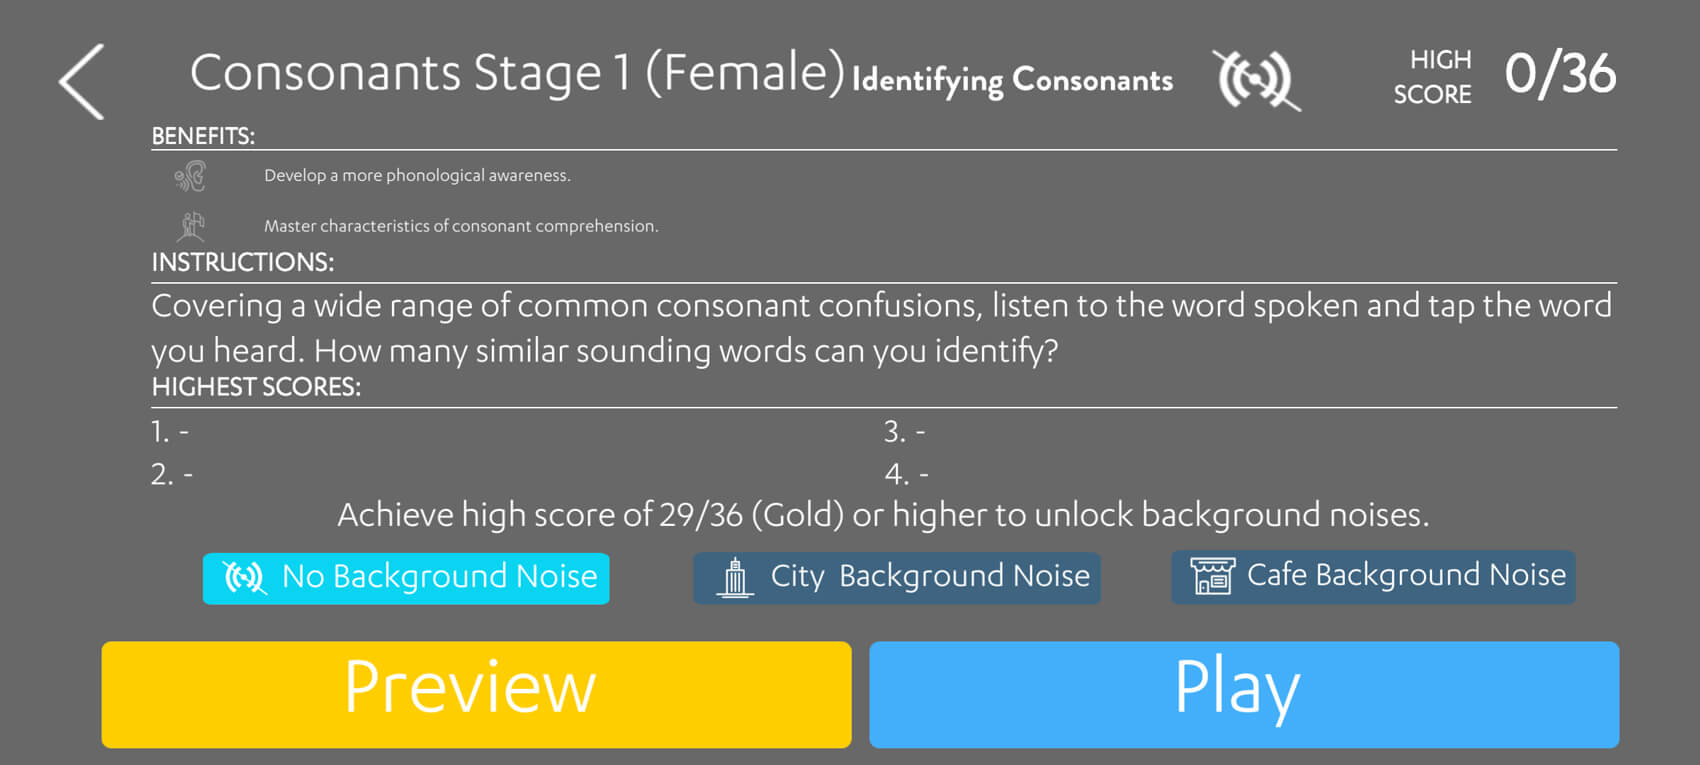Tap the city building icon
The width and height of the screenshot is (1700, 765).
[735, 578]
